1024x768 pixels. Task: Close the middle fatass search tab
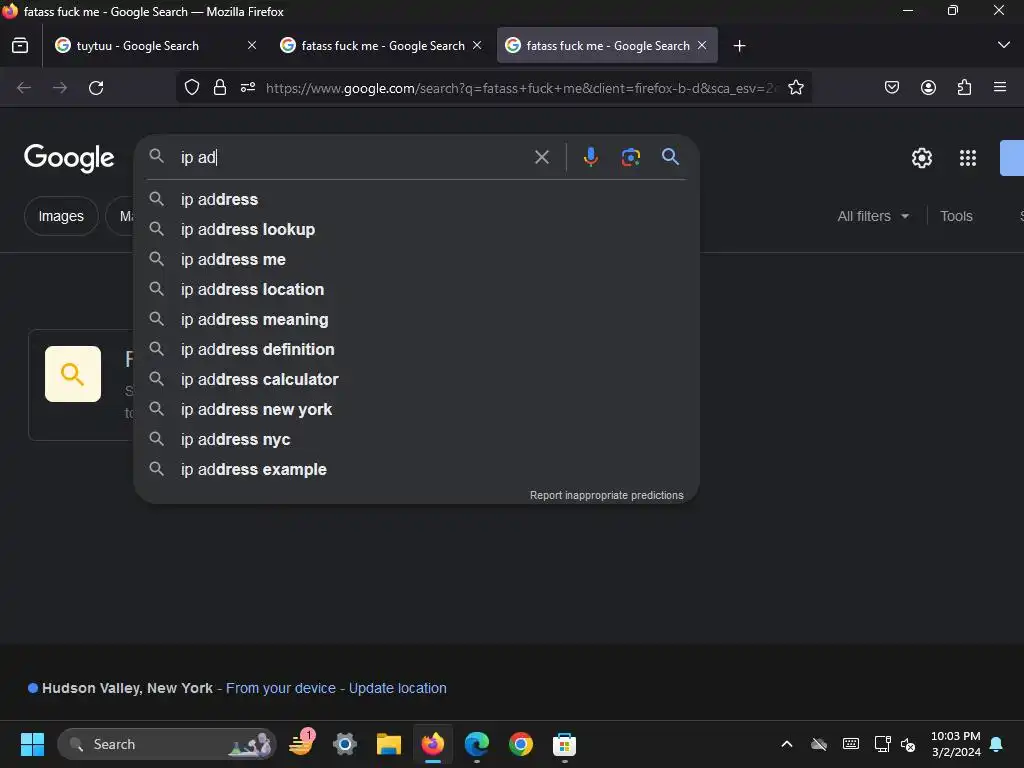477,45
